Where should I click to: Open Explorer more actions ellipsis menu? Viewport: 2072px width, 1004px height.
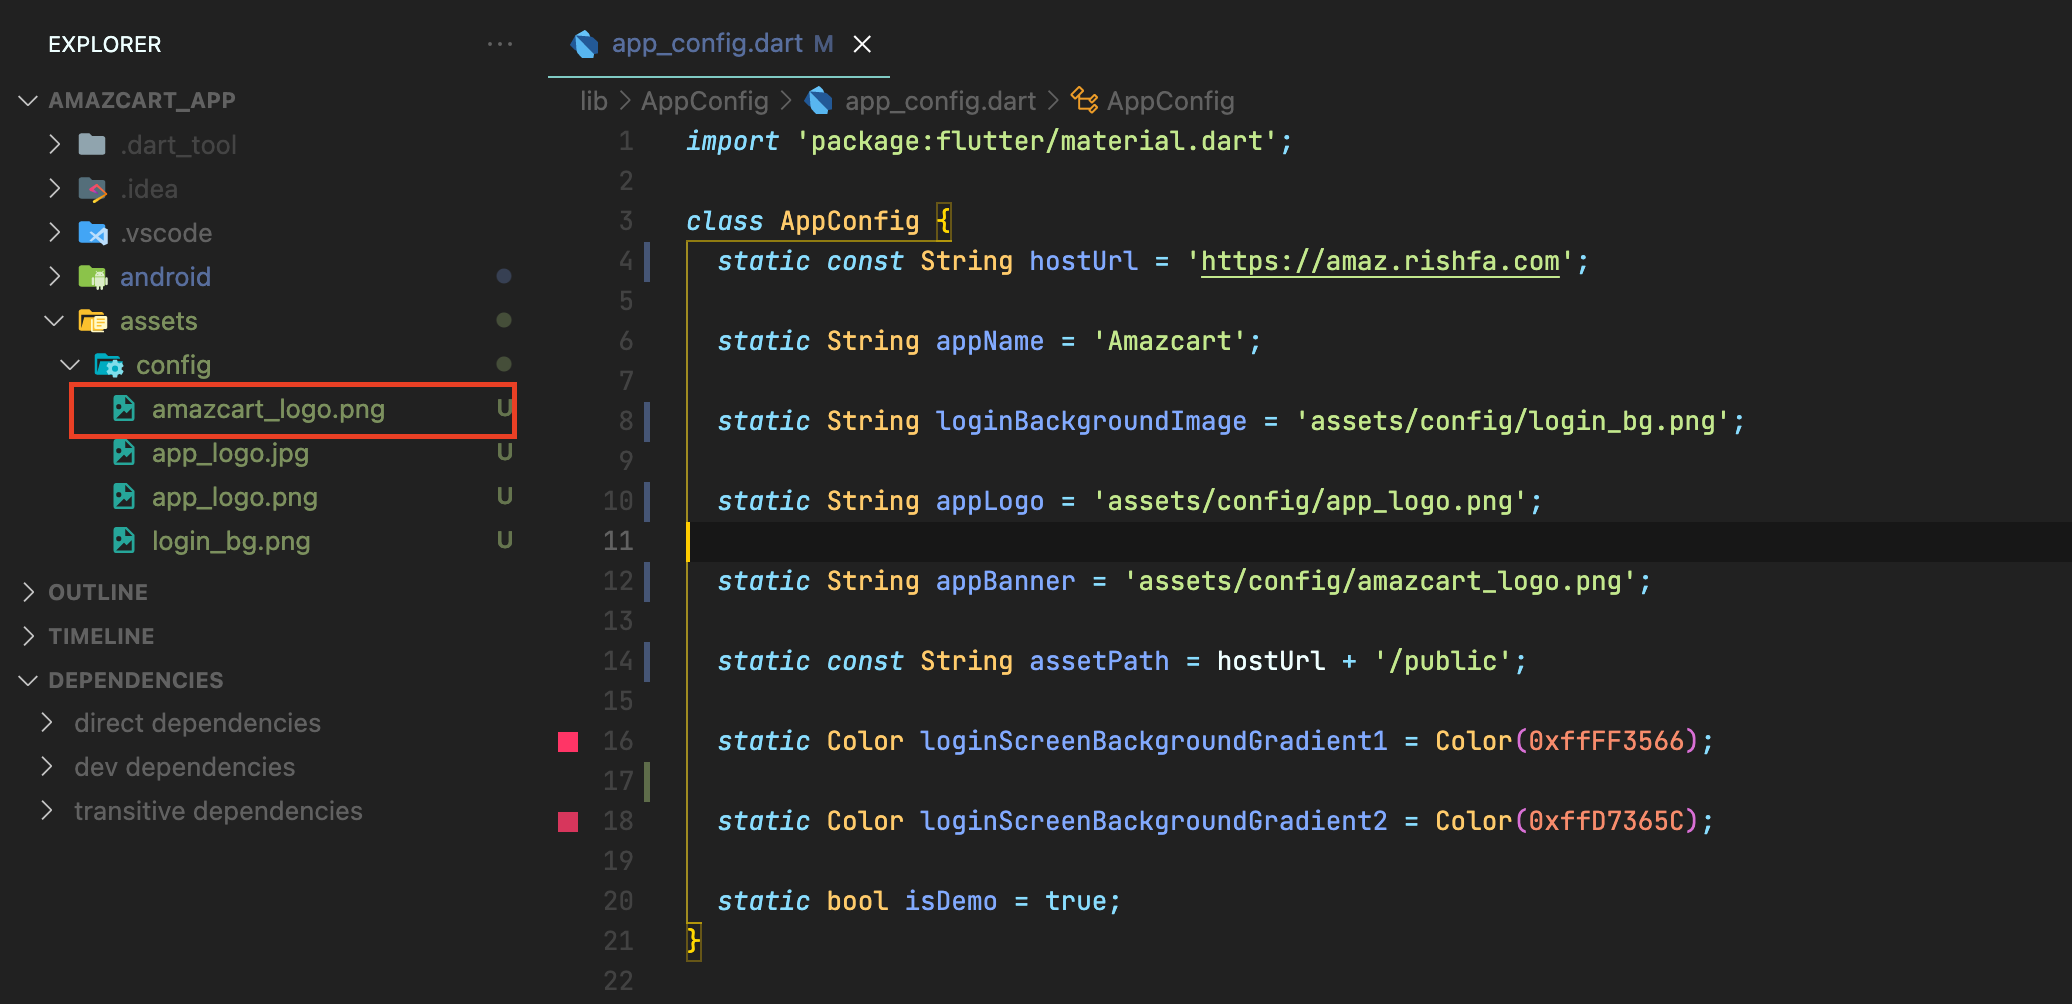click(500, 44)
